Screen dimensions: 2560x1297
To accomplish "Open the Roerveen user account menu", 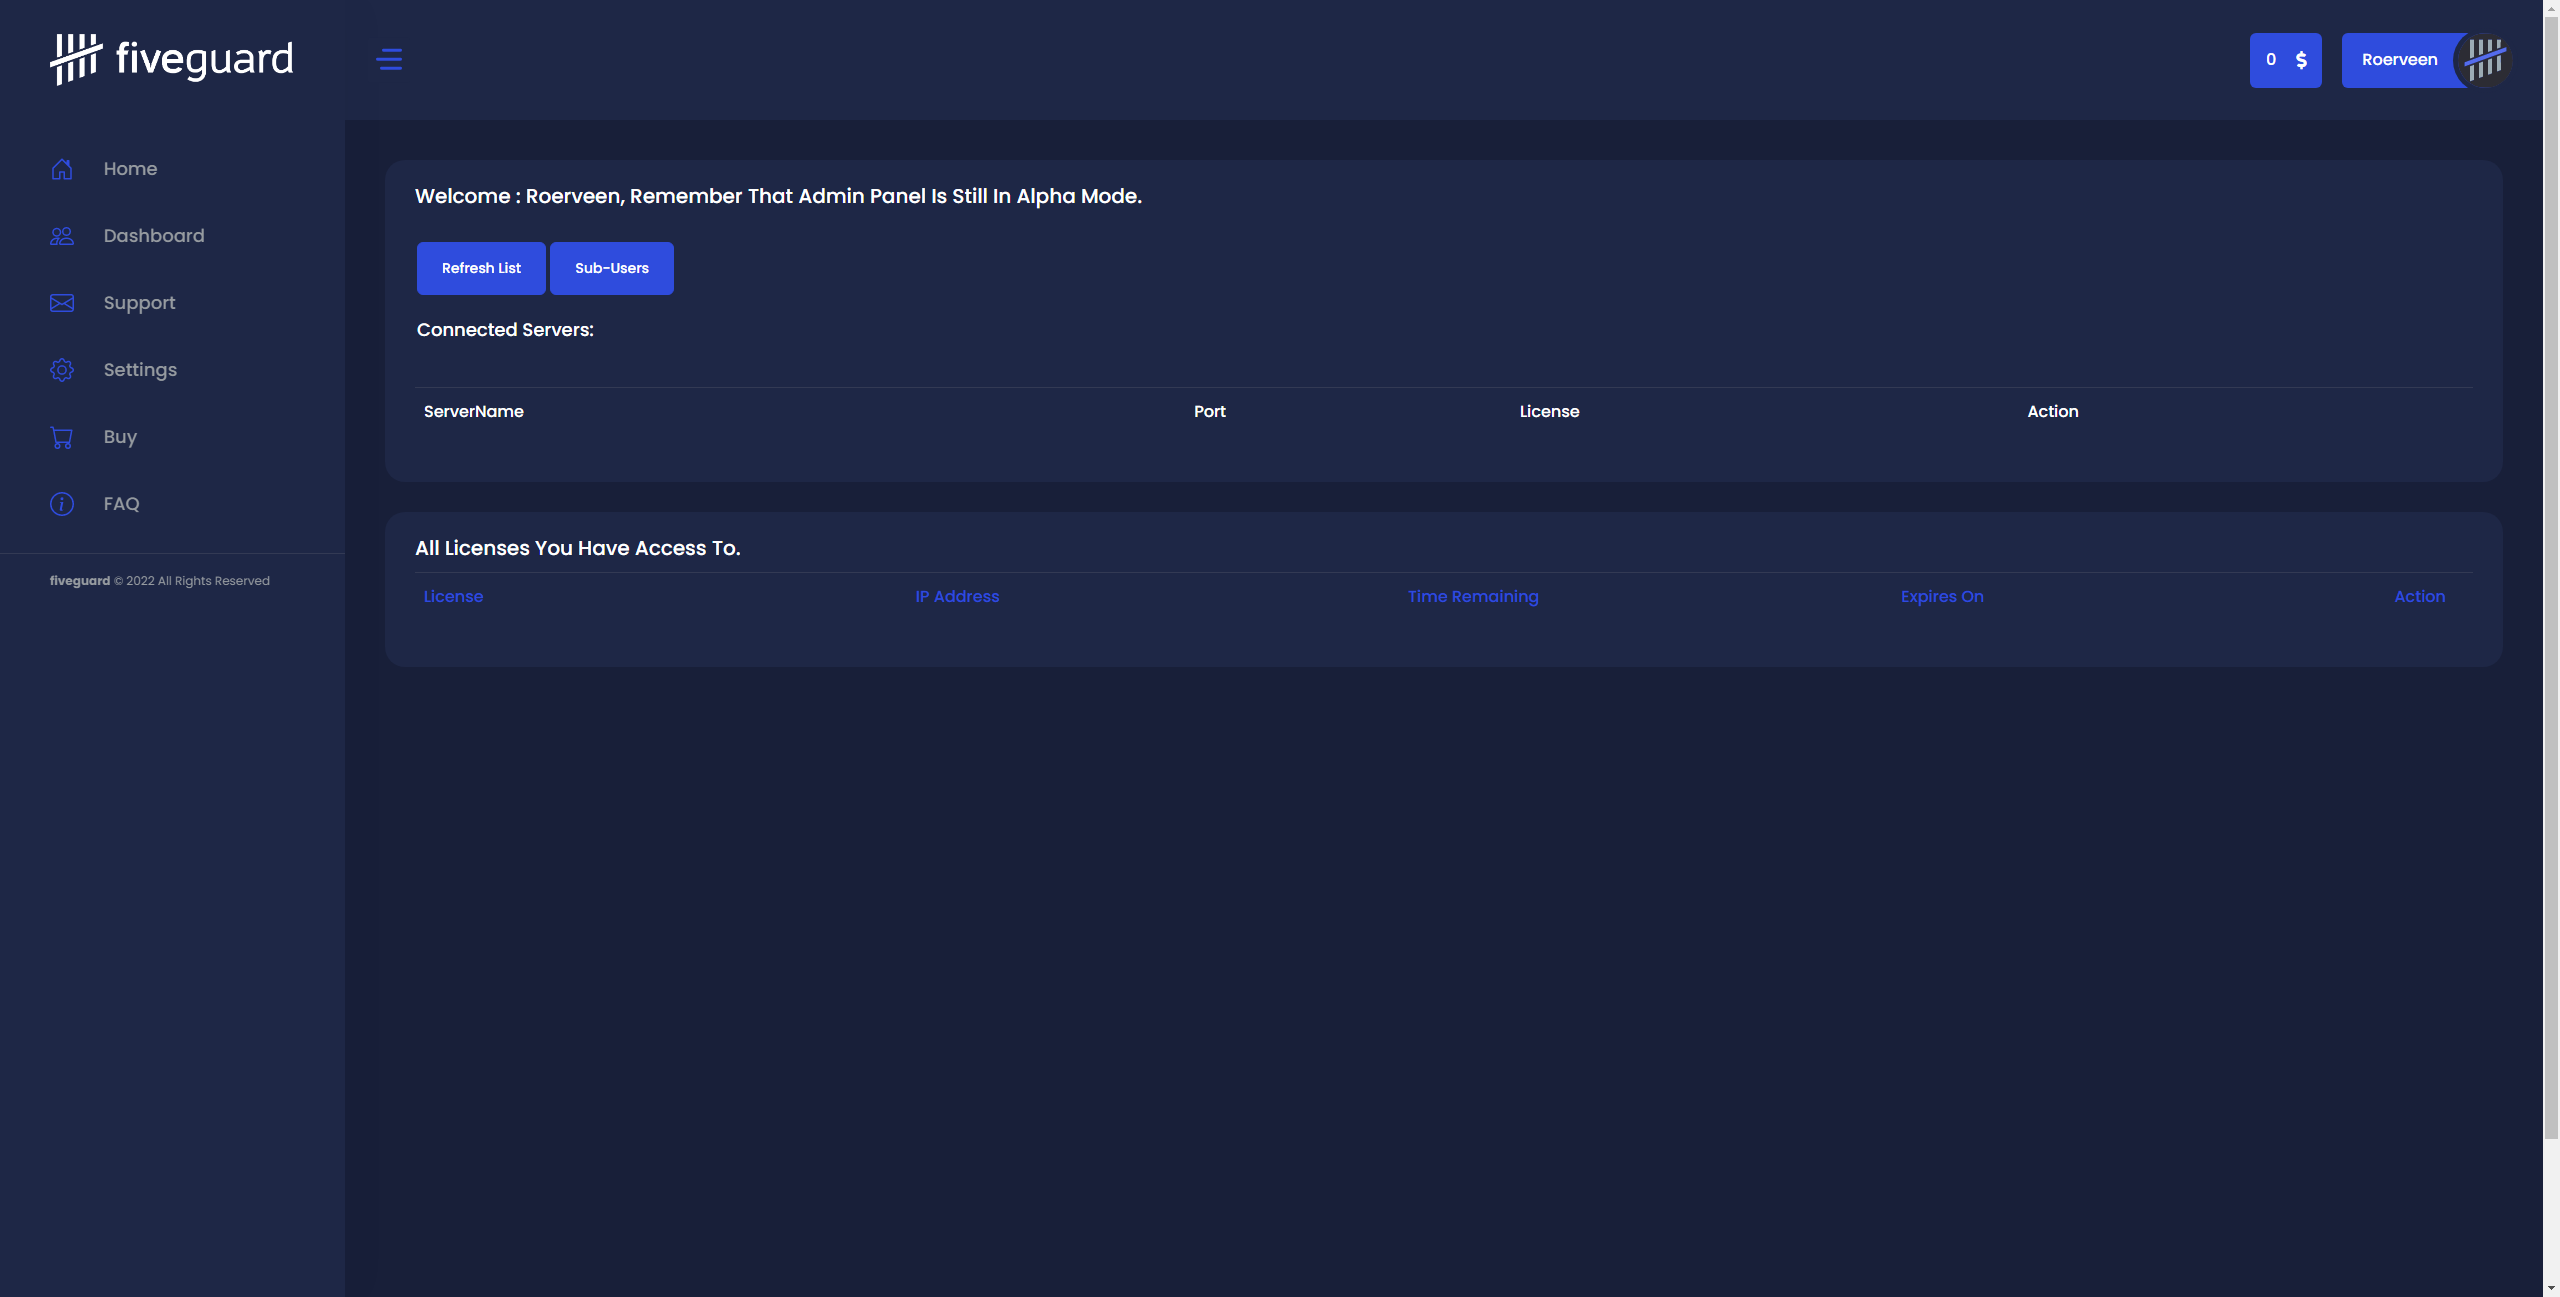I will point(2399,60).
